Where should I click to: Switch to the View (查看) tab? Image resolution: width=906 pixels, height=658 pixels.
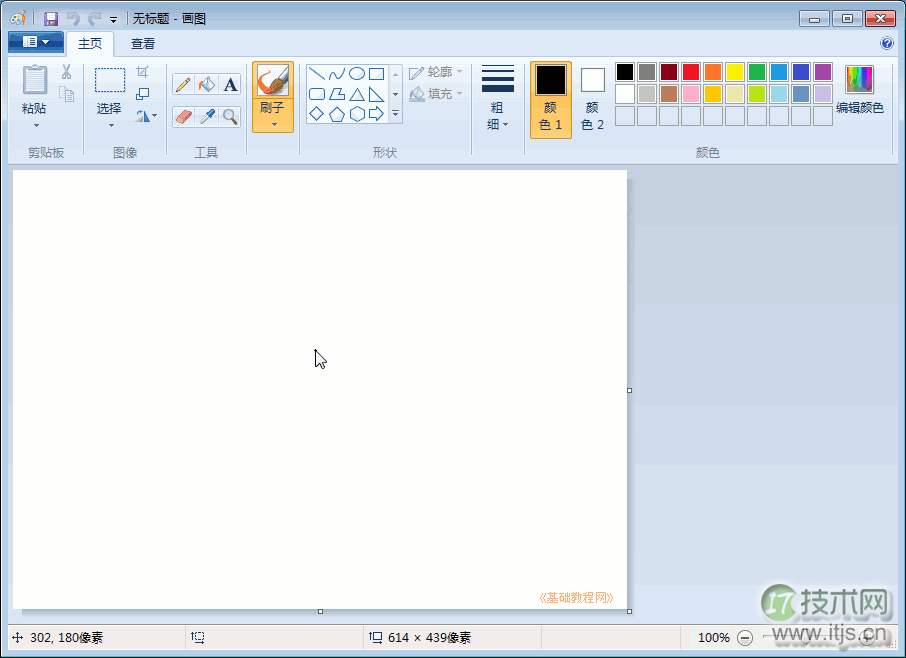[143, 44]
